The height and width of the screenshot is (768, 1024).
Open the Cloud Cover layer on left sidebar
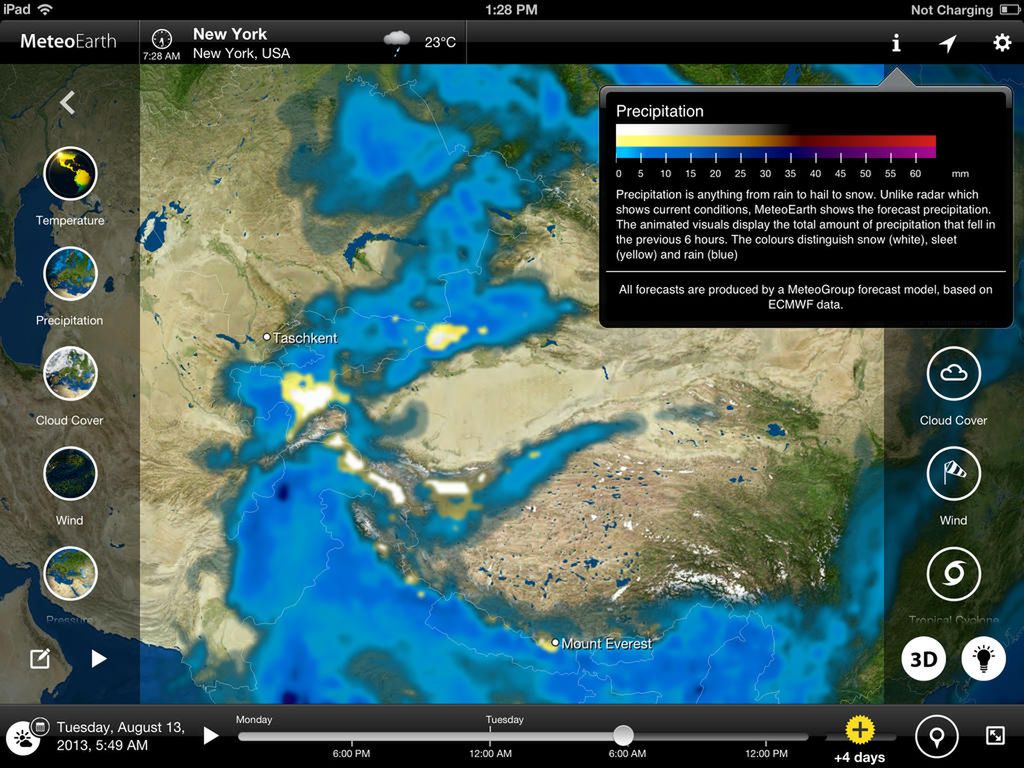tap(70, 372)
